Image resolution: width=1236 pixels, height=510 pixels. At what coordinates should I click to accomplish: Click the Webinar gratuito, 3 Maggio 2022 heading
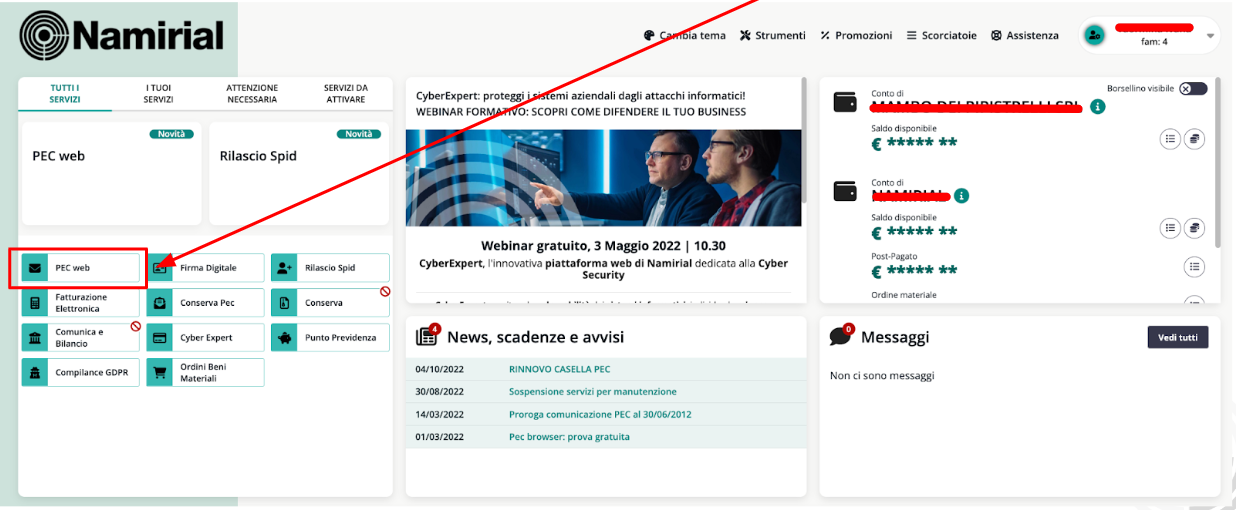(x=603, y=246)
